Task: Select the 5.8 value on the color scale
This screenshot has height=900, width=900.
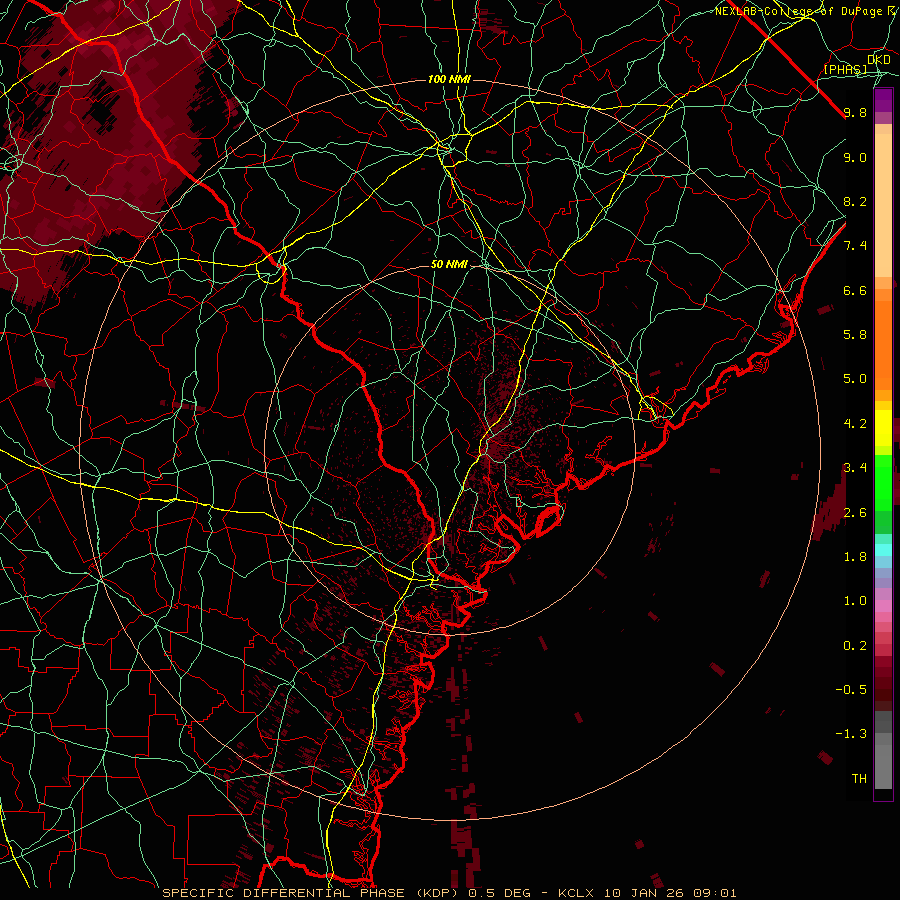Action: (855, 335)
